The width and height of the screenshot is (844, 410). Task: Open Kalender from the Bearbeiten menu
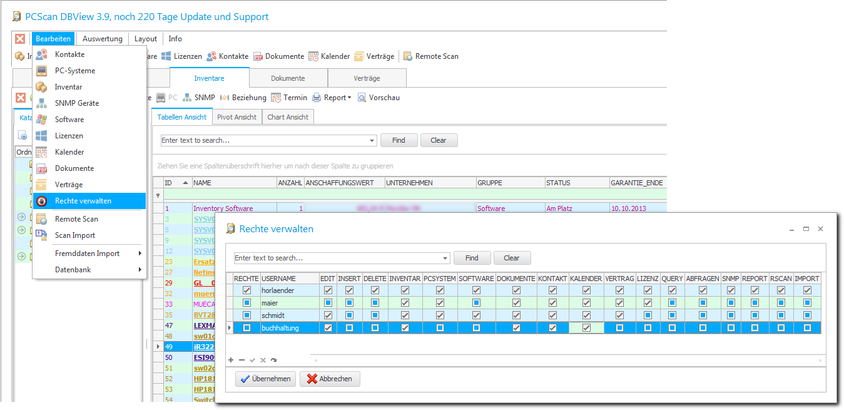click(x=89, y=152)
